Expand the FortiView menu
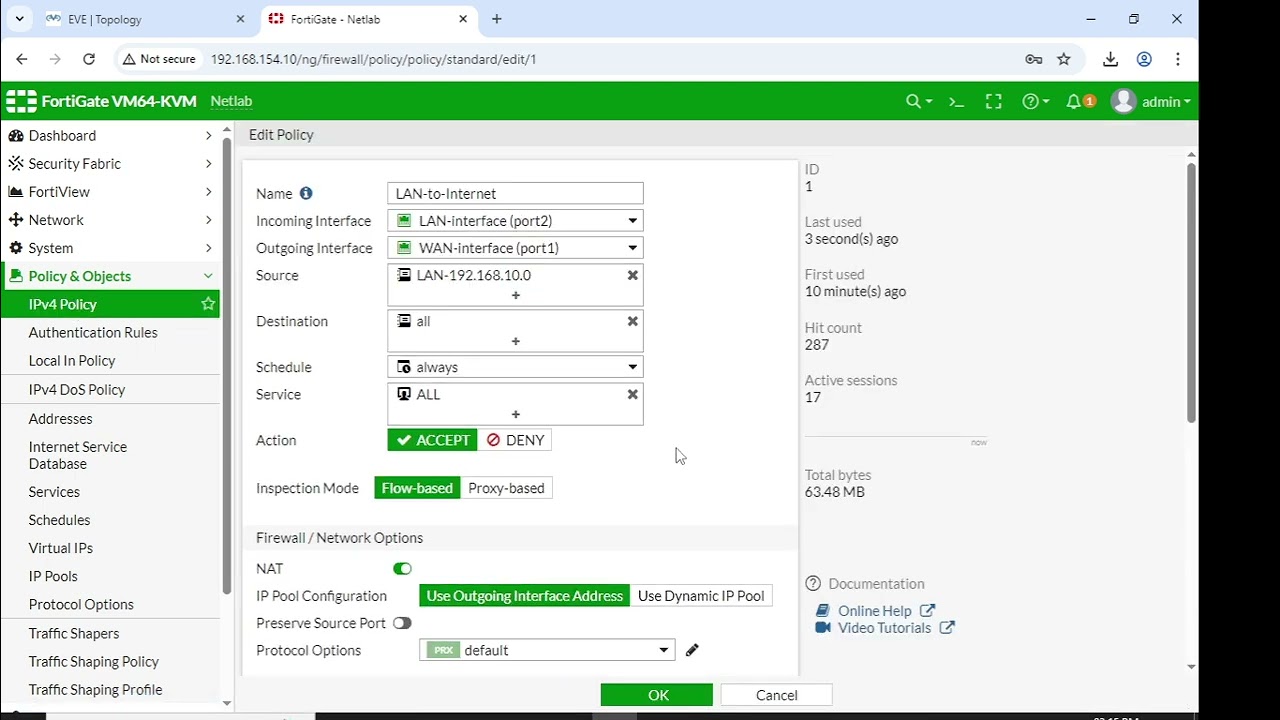This screenshot has width=1280, height=720. click(111, 191)
